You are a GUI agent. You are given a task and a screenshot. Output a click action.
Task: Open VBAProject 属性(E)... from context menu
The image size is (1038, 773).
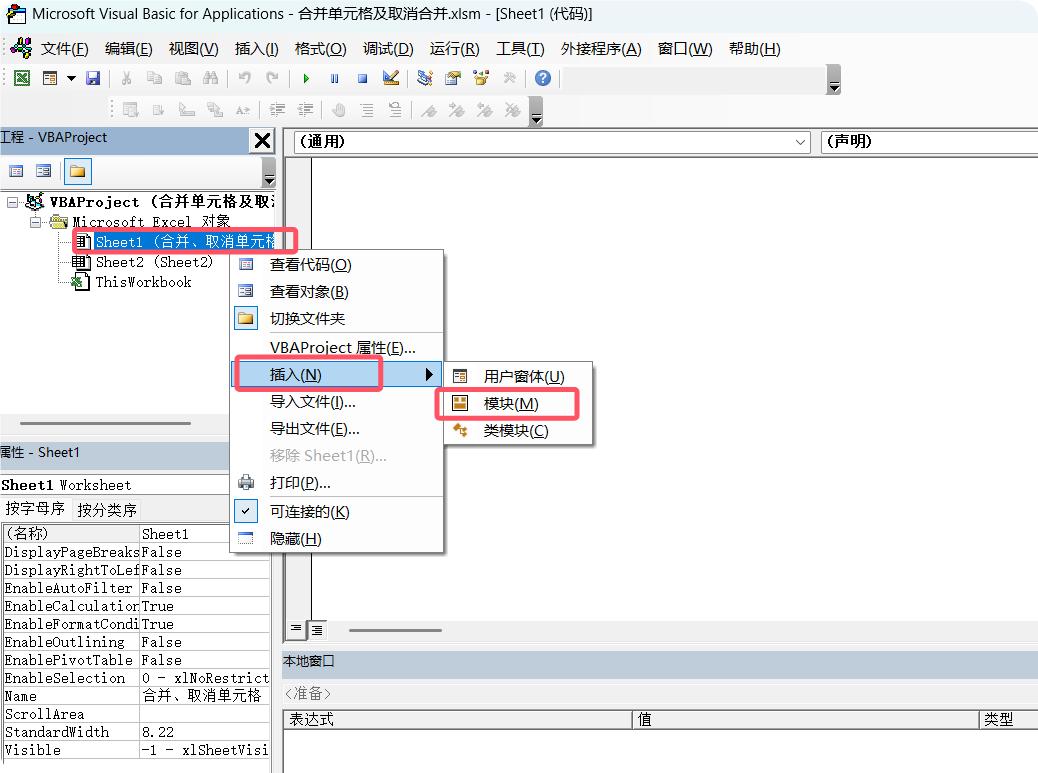pyautogui.click(x=336, y=347)
